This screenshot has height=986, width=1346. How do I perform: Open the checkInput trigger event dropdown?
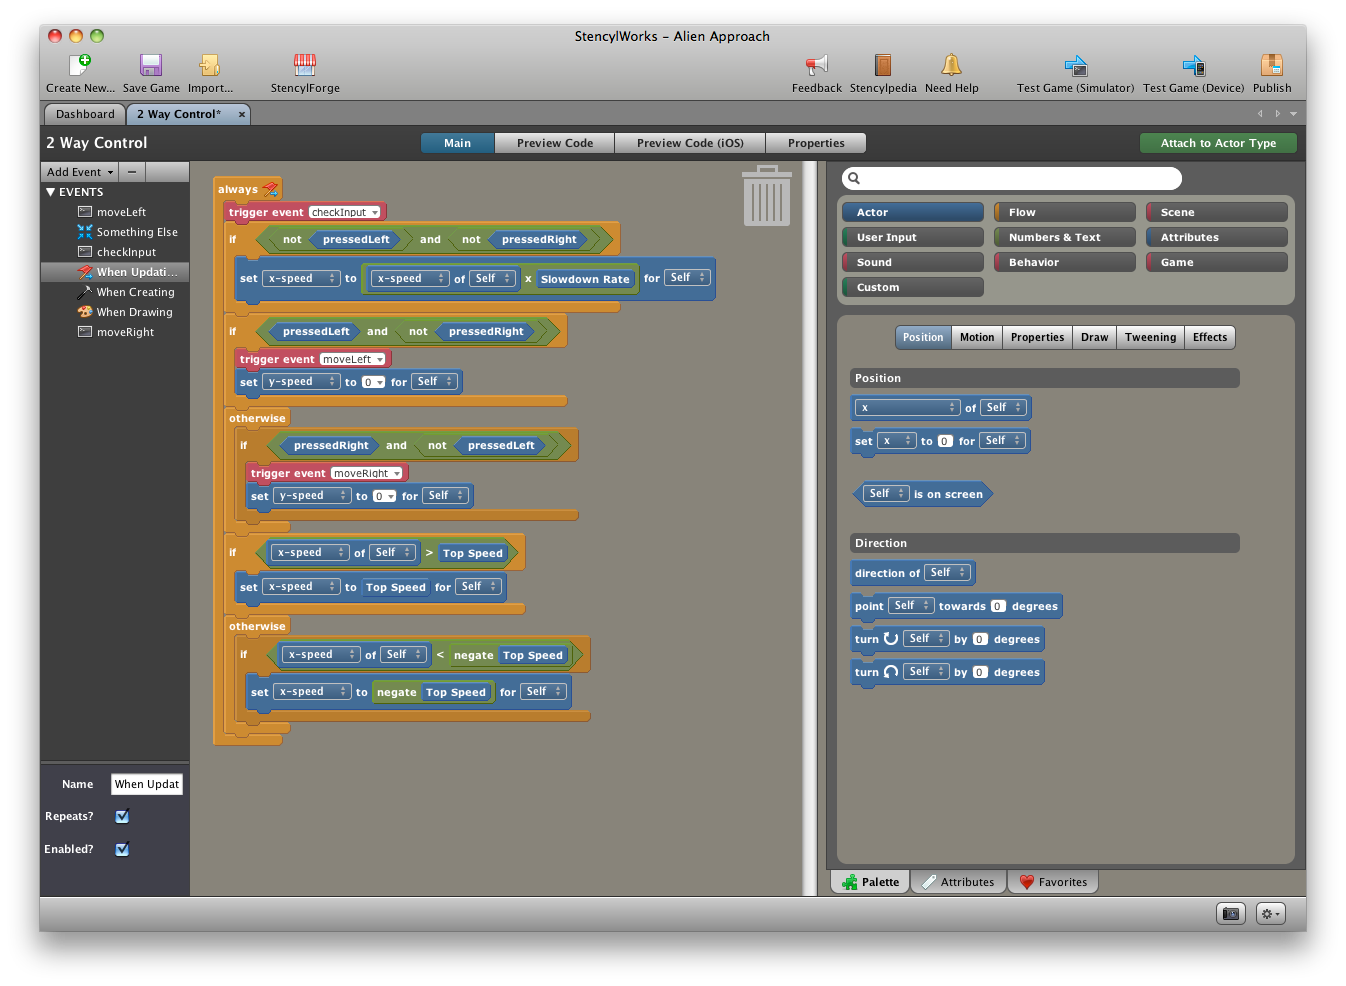(x=344, y=212)
